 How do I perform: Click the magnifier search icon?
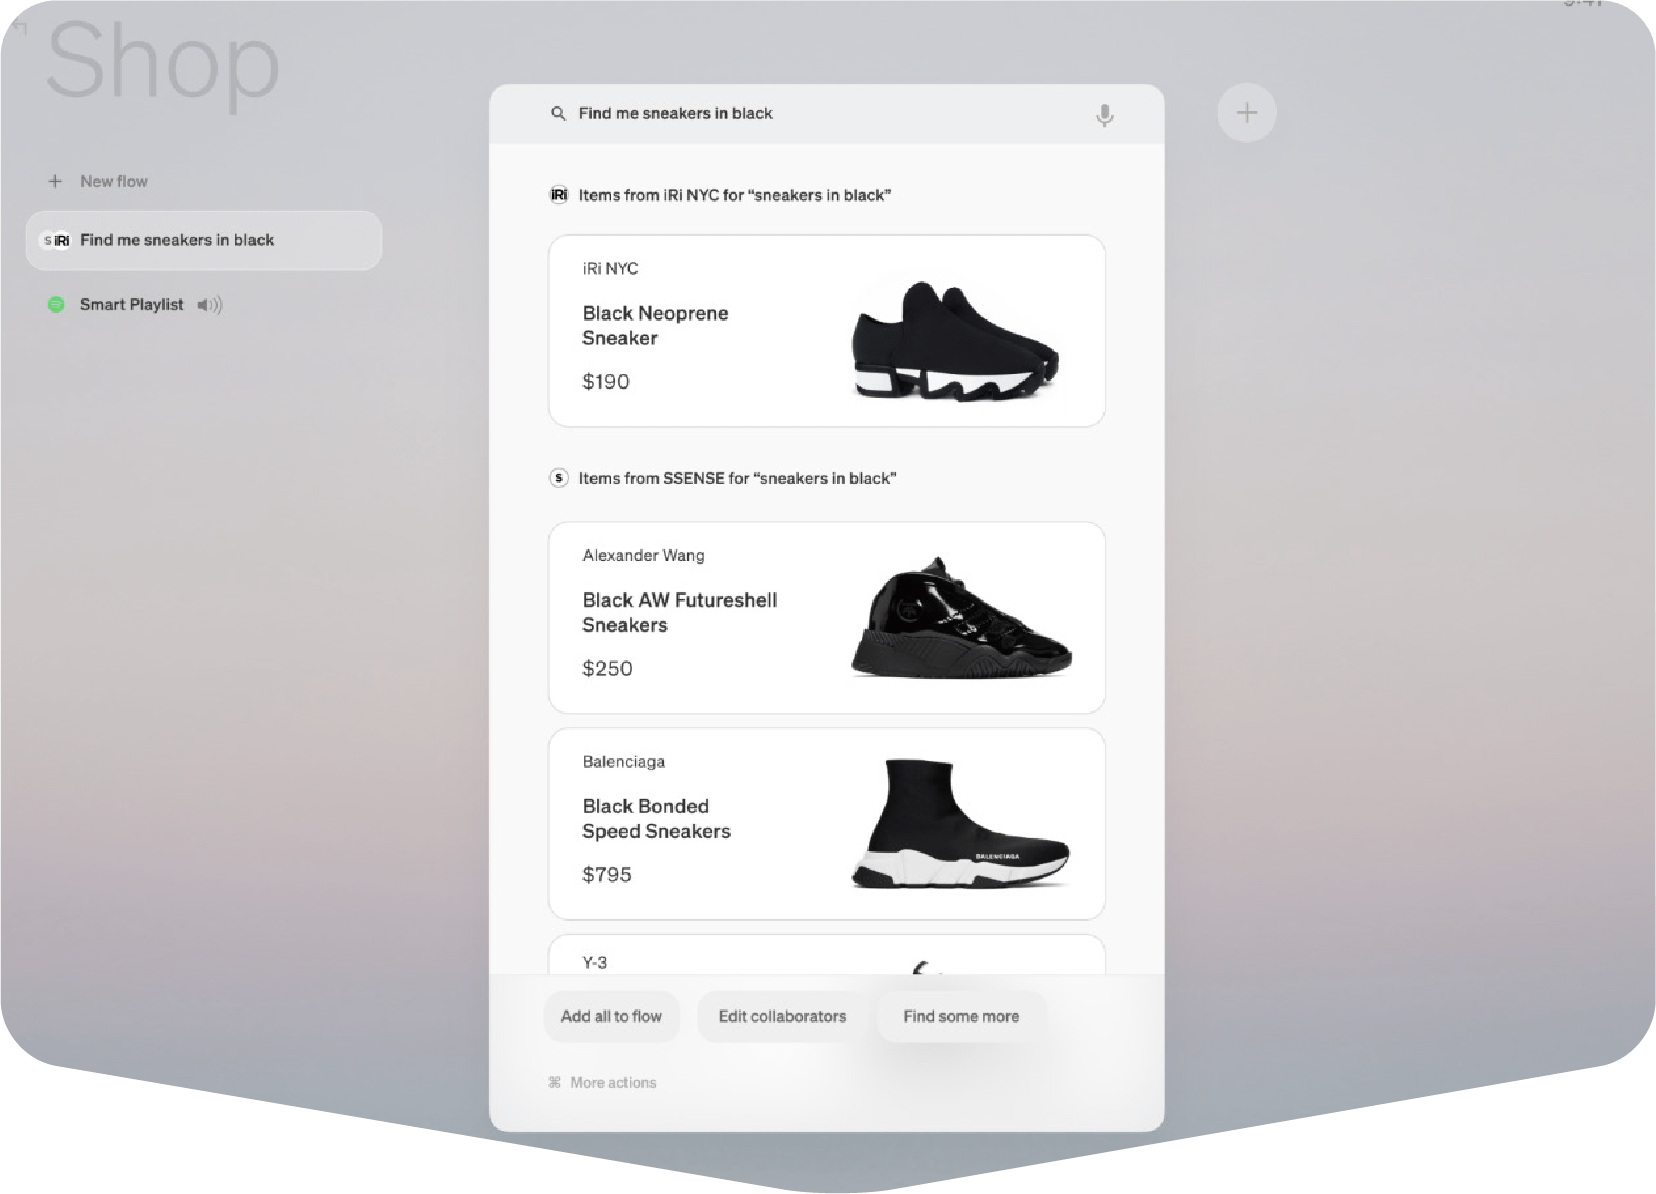pyautogui.click(x=558, y=113)
